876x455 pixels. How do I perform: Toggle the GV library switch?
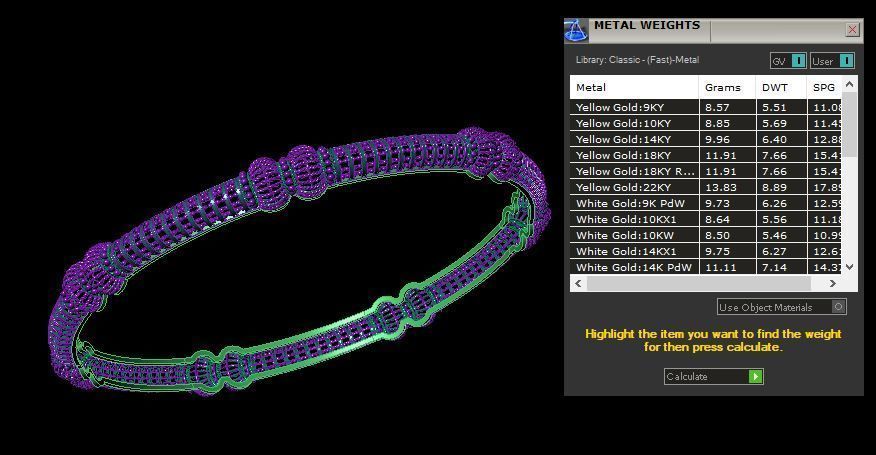[x=788, y=60]
